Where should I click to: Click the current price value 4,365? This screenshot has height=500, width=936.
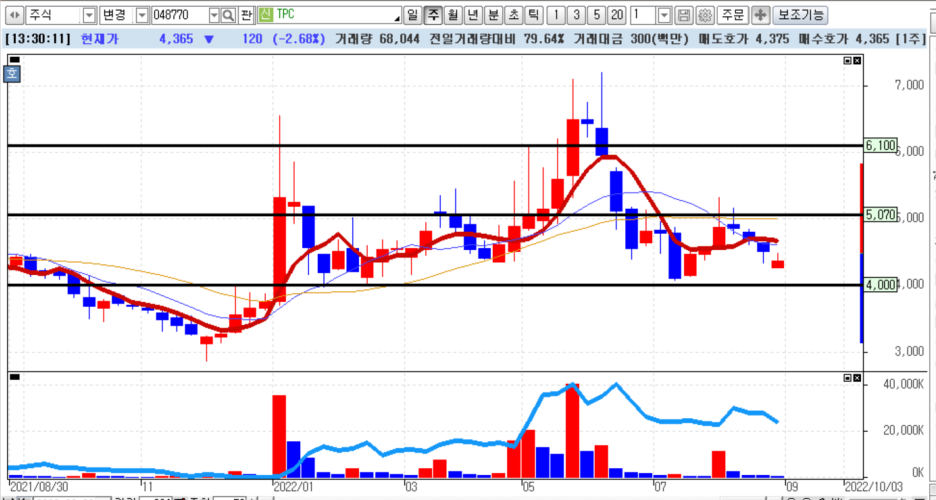pyautogui.click(x=176, y=39)
